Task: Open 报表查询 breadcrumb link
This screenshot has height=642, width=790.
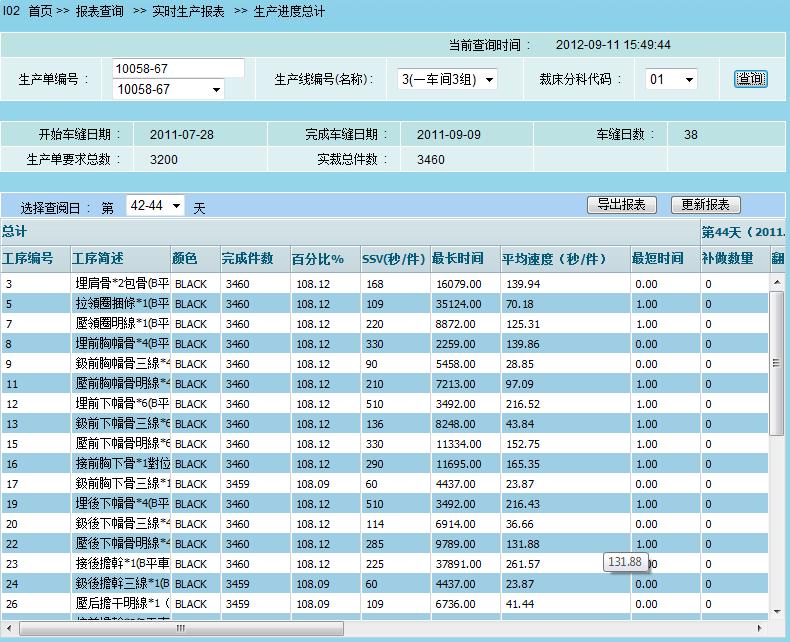Action: point(100,11)
